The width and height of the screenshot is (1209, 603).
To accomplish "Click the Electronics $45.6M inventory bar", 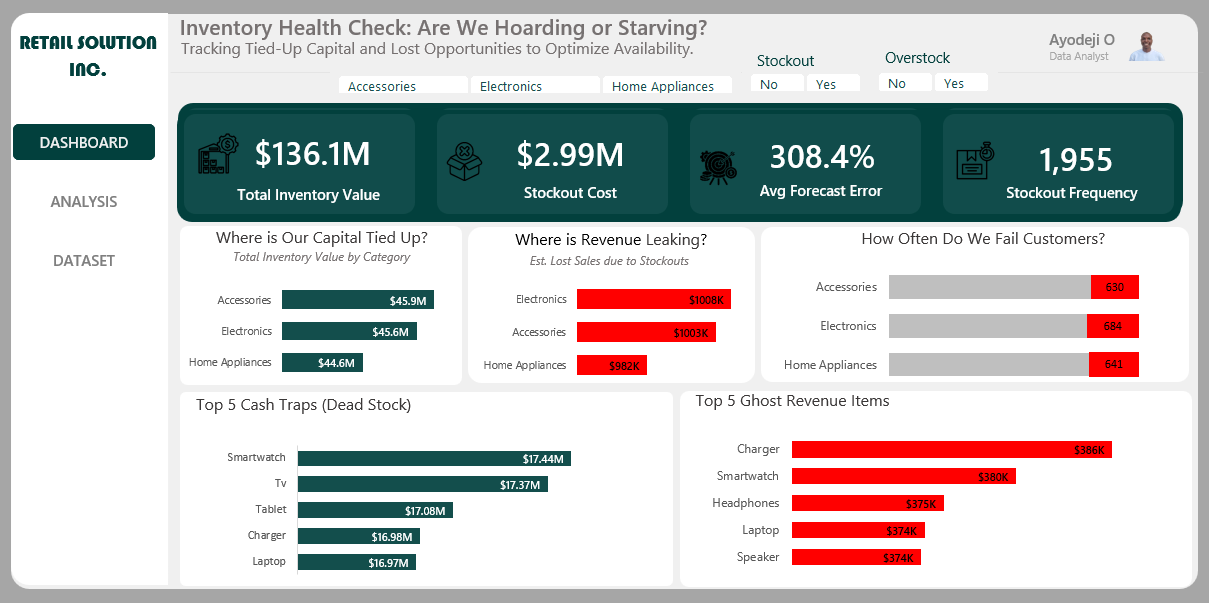I will tap(349, 331).
